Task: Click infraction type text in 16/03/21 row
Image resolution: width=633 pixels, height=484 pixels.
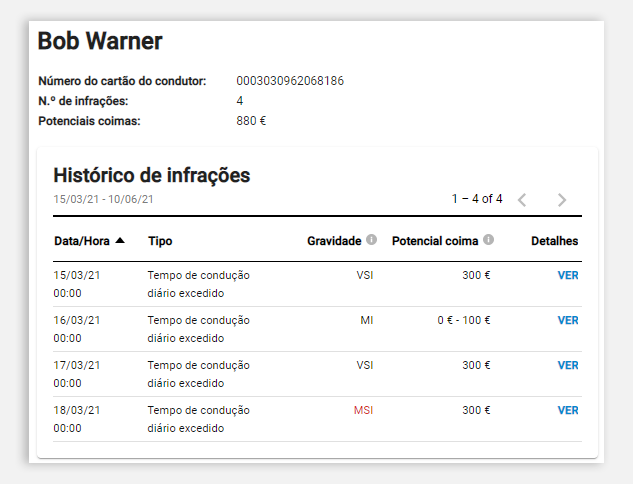Action: (199, 329)
